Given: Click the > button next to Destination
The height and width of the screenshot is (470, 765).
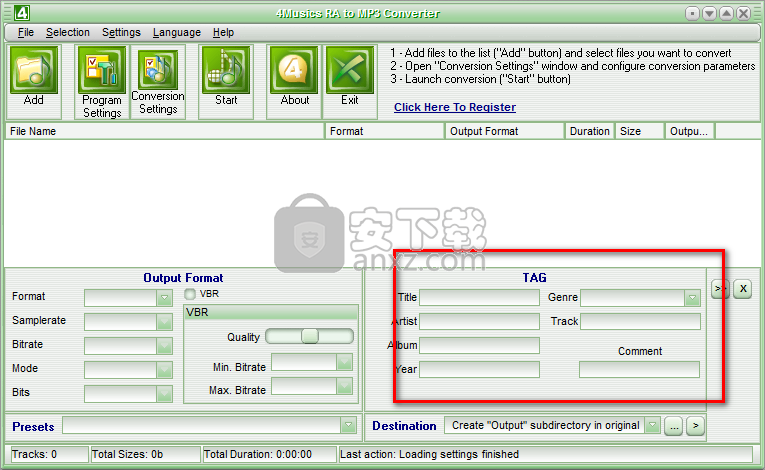Looking at the screenshot, I should click(x=696, y=426).
